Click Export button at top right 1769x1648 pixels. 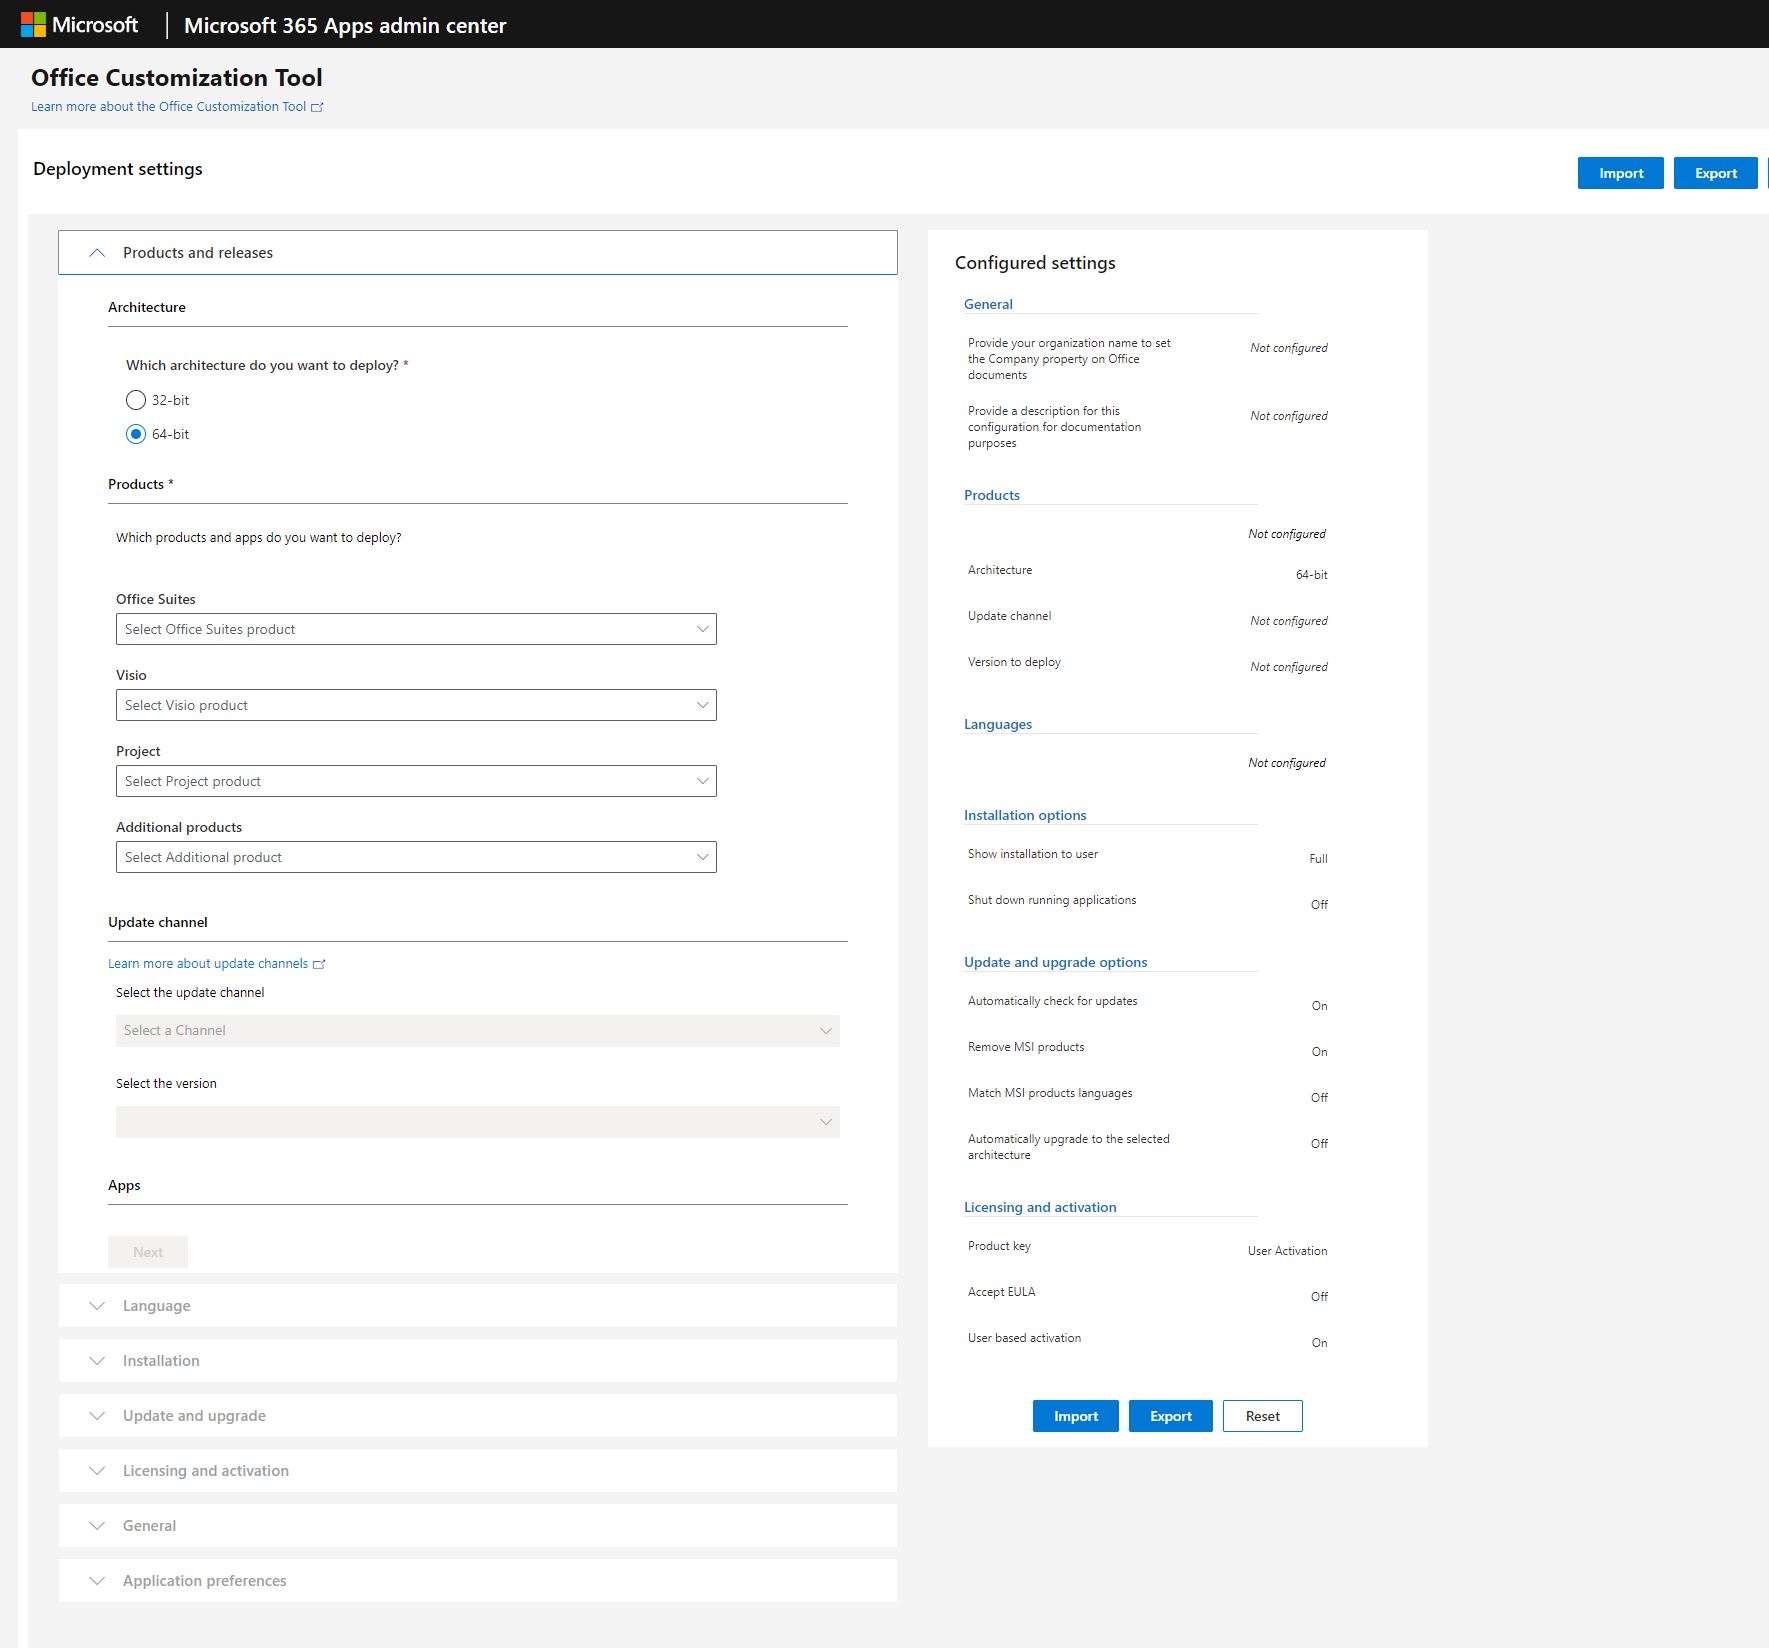(x=1716, y=173)
